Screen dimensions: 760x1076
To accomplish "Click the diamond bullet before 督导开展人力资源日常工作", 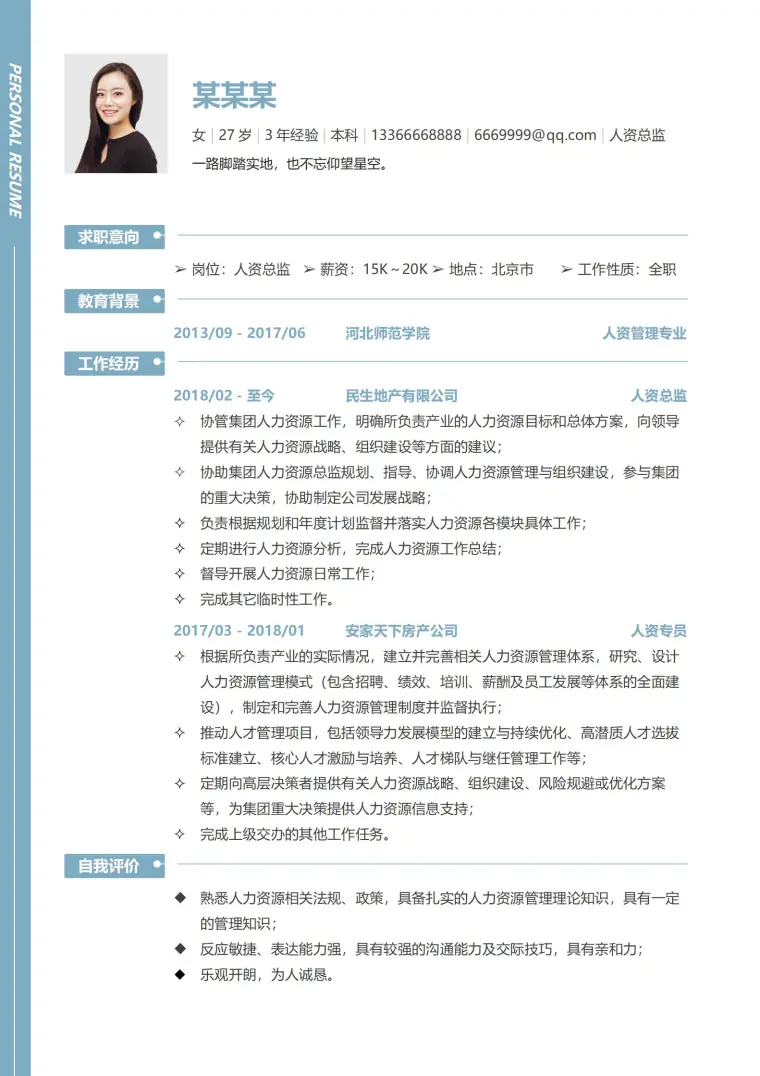I will coord(180,574).
